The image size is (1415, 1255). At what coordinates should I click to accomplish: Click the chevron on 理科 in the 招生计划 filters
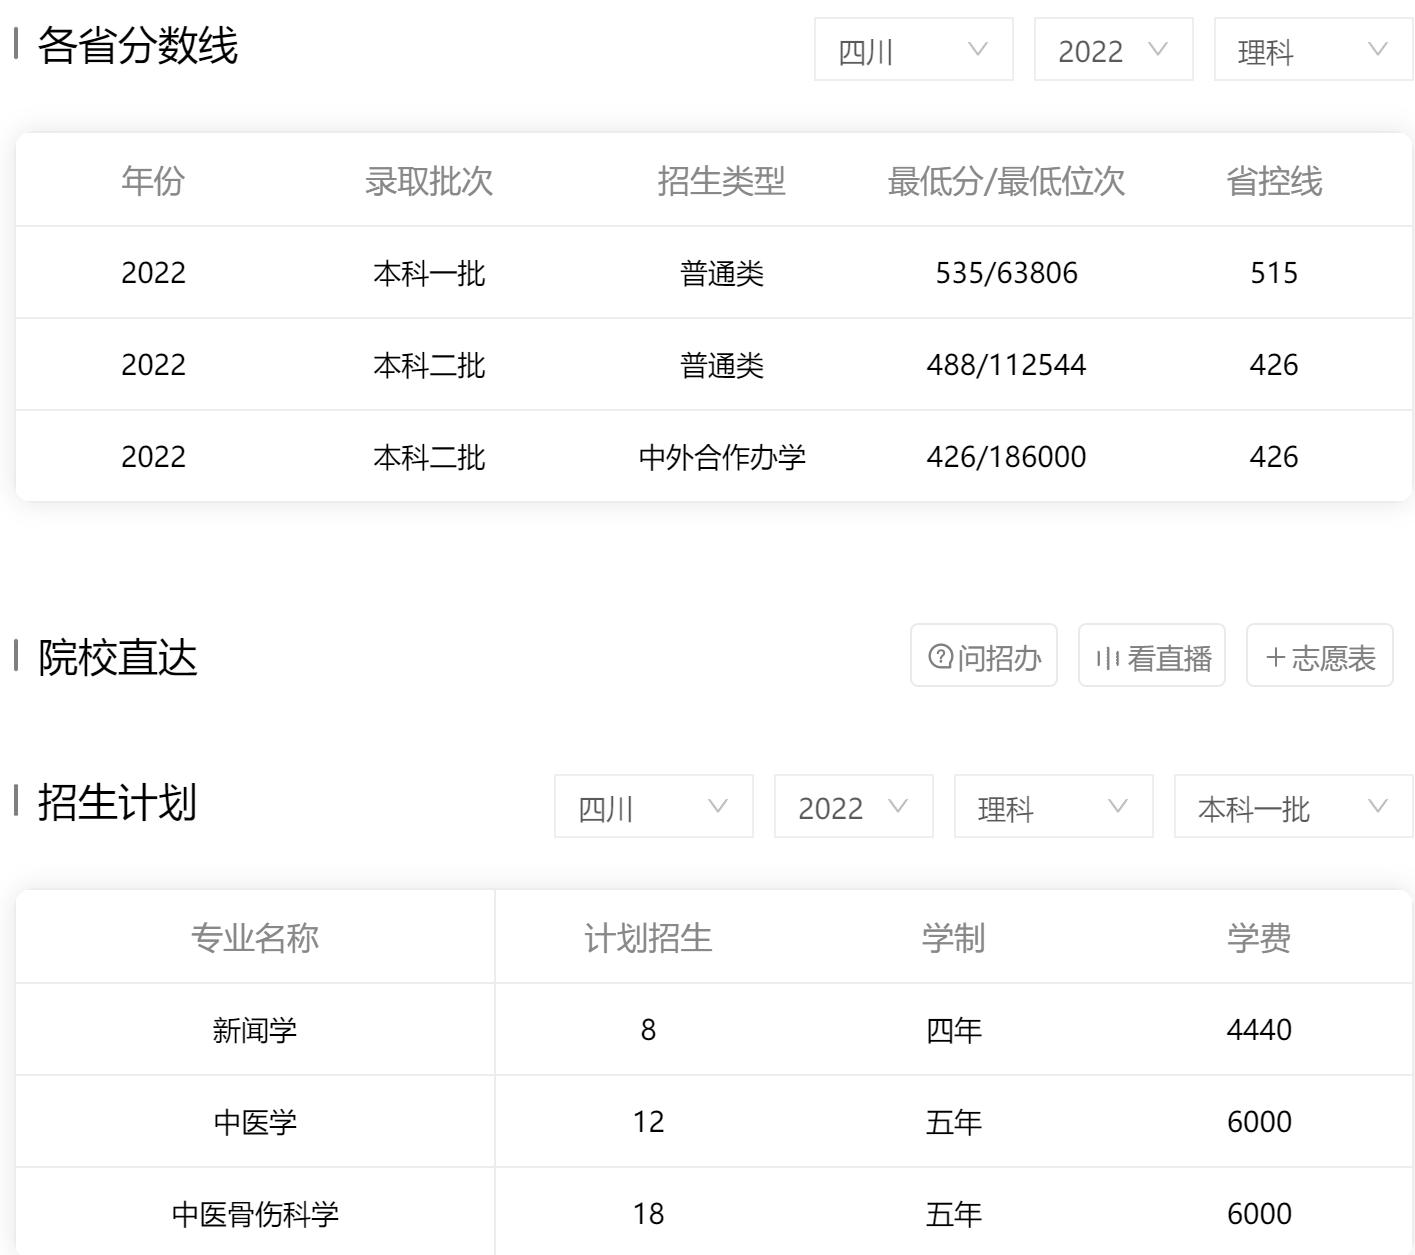tap(1117, 807)
